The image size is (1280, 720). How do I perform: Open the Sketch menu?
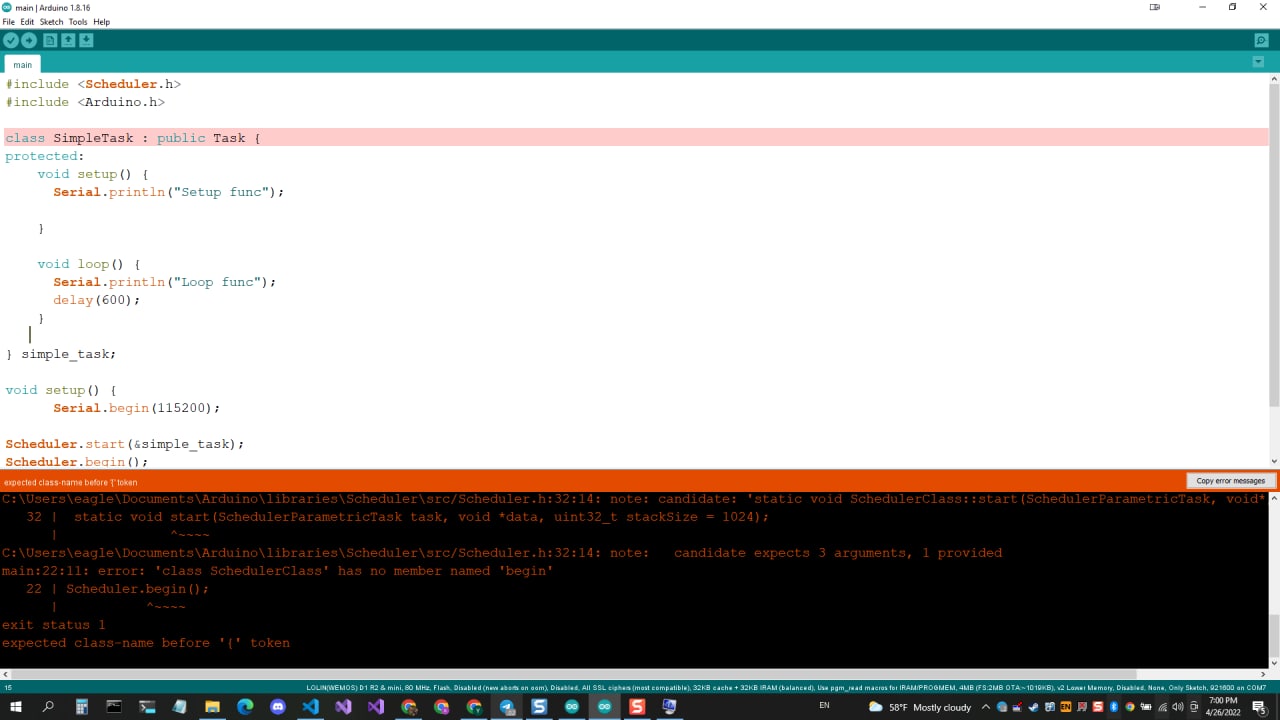tap(51, 21)
